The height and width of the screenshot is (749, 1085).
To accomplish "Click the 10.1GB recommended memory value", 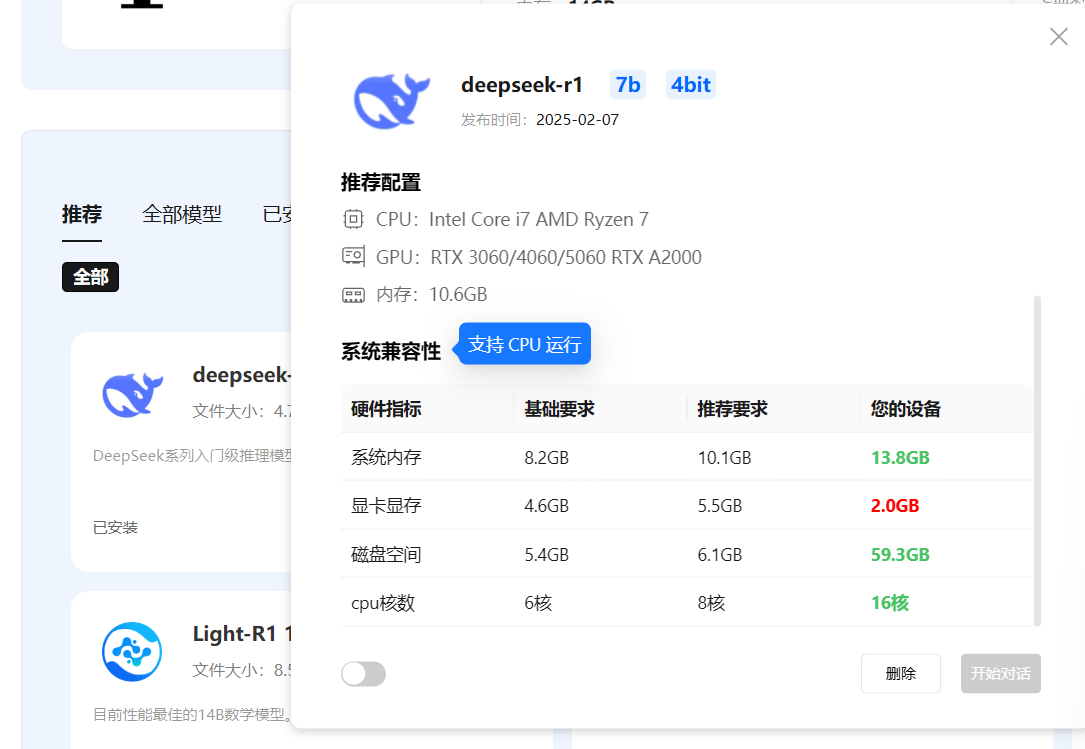I will click(724, 458).
